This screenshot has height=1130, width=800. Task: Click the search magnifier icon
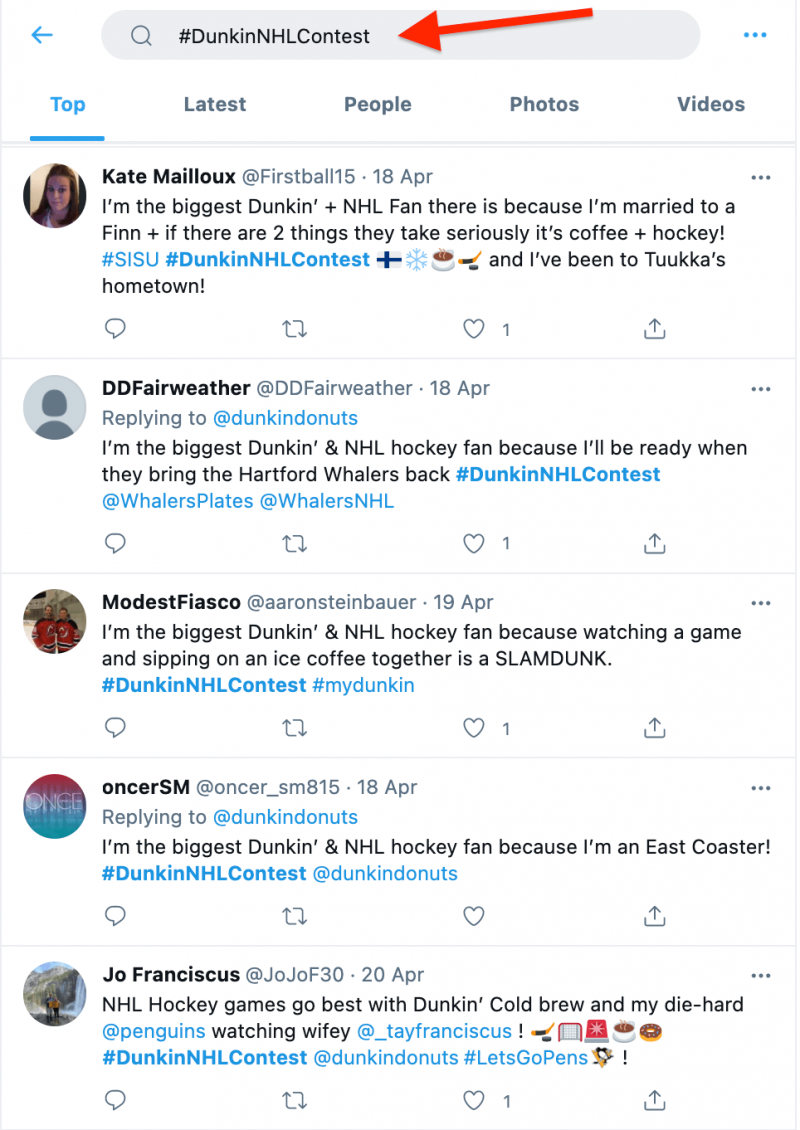point(141,35)
